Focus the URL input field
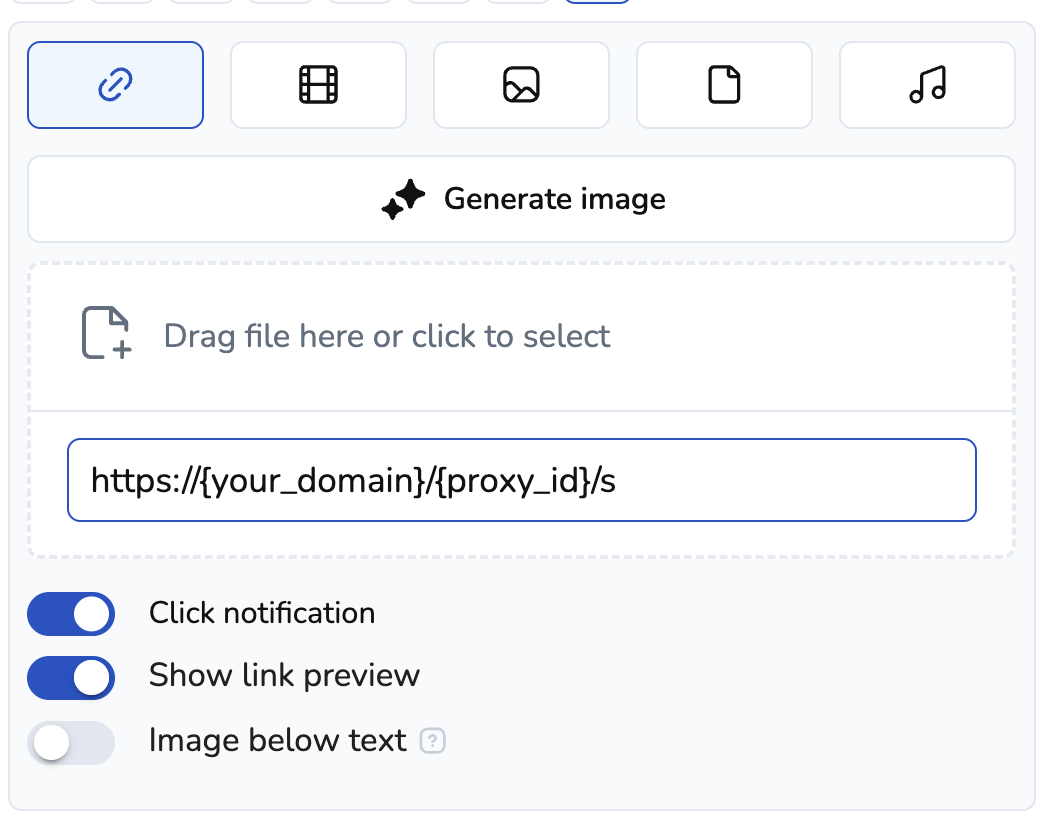Image resolution: width=1048 pixels, height=822 pixels. (800, 481)
